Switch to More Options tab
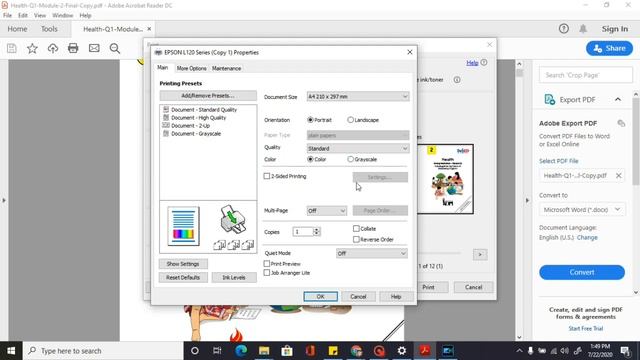 click(191, 68)
